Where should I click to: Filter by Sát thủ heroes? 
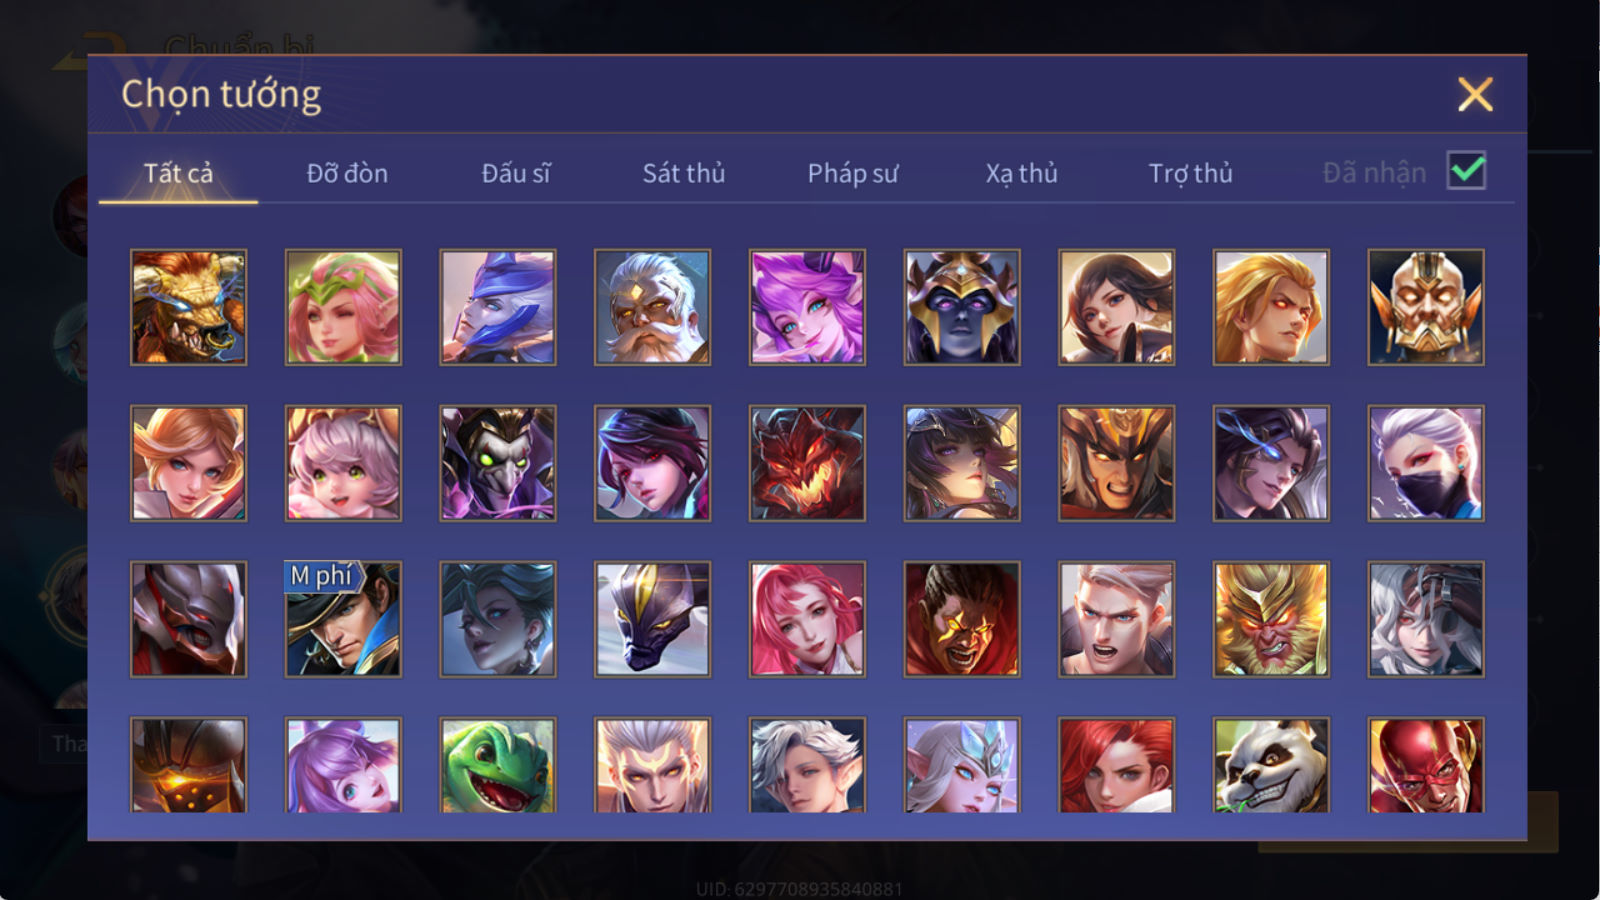(684, 173)
